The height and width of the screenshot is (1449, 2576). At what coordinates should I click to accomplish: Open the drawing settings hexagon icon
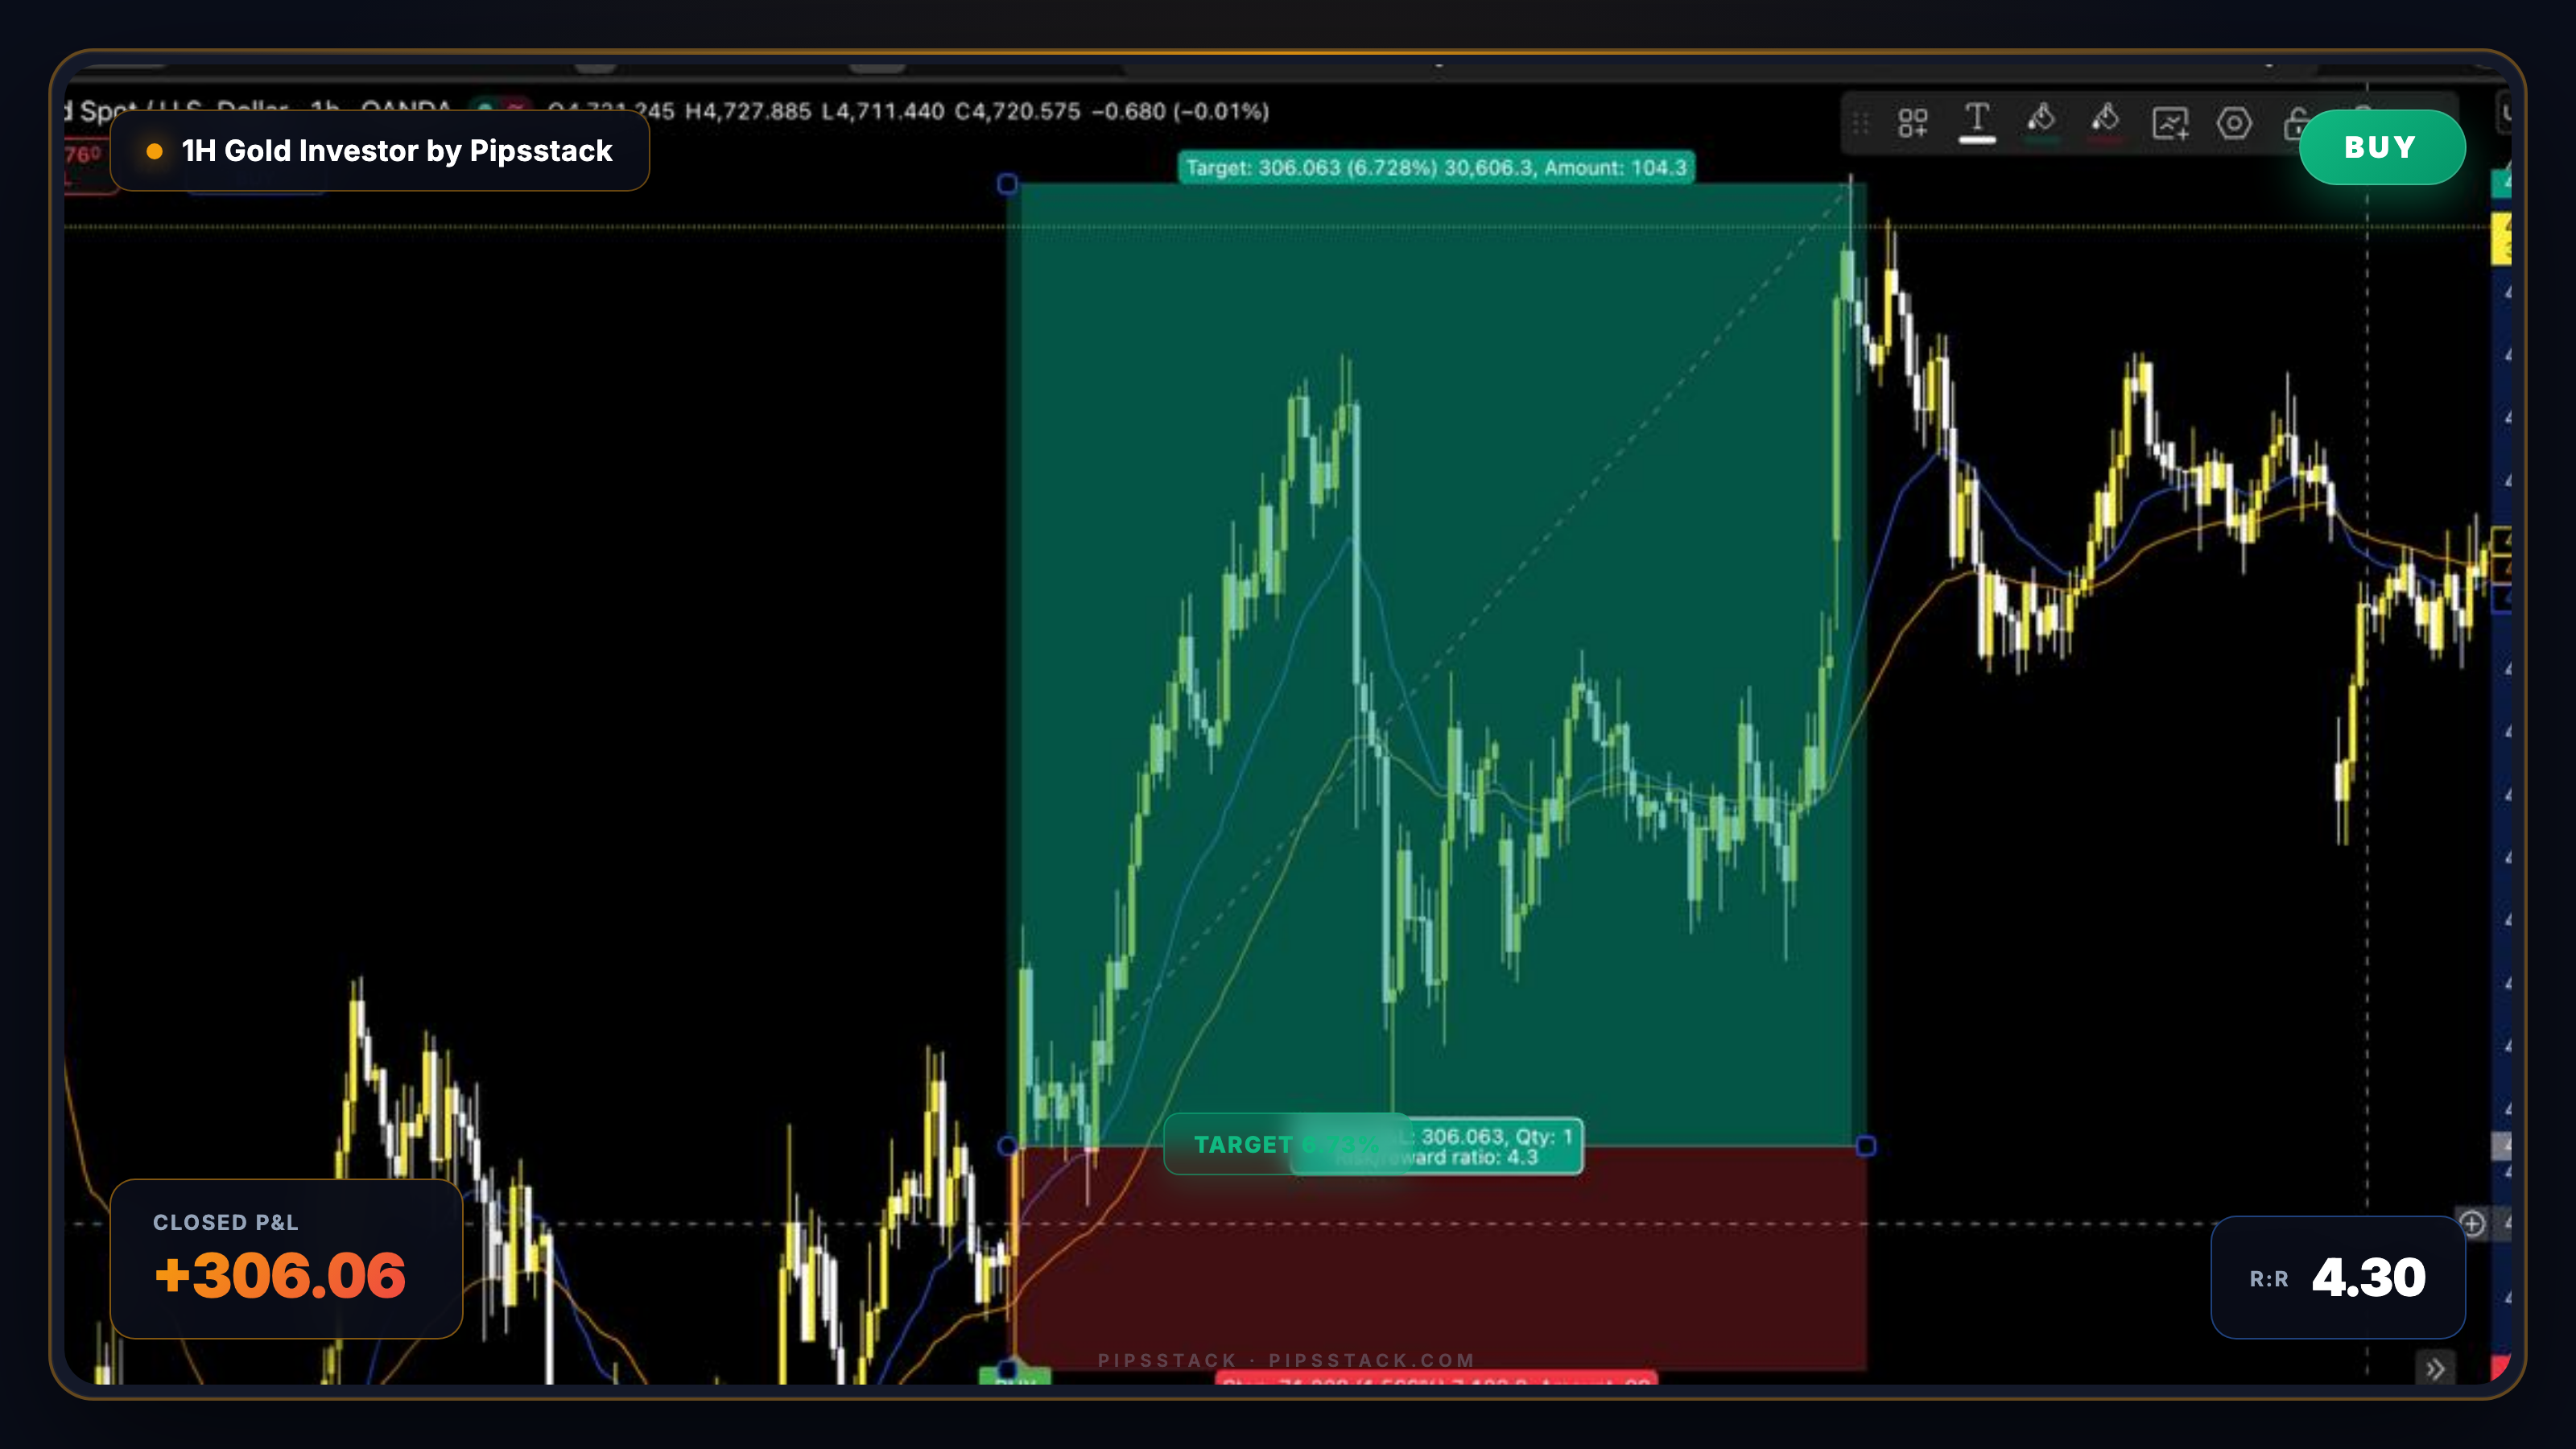2234,123
